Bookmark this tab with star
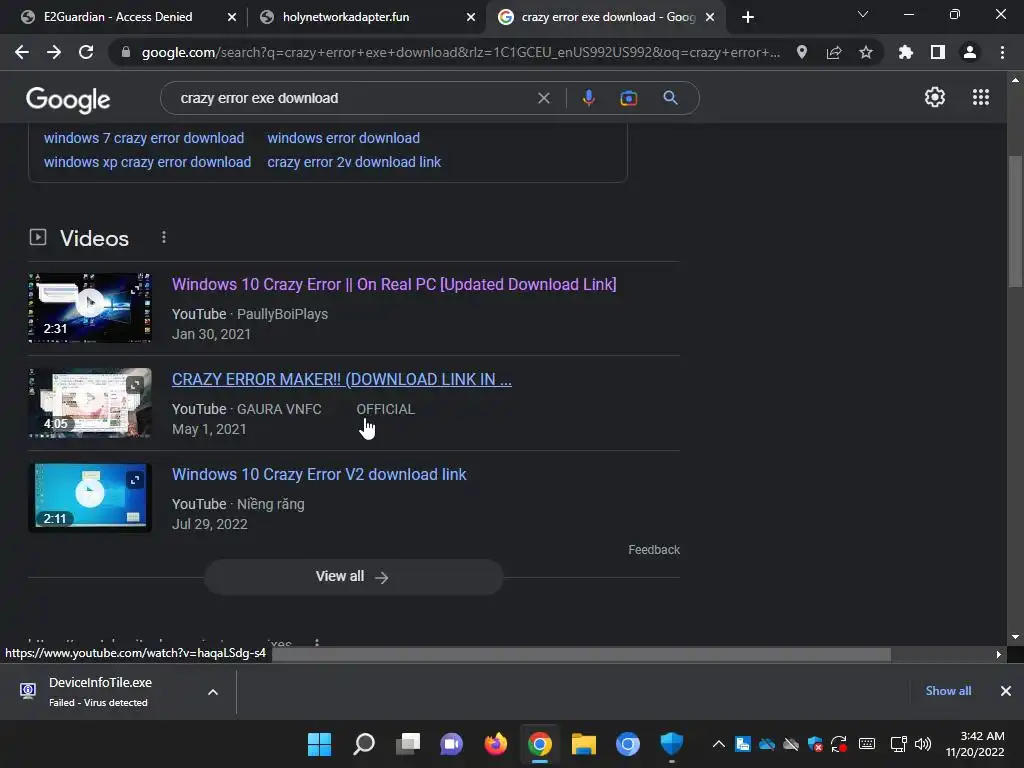This screenshot has width=1024, height=768. click(x=866, y=52)
